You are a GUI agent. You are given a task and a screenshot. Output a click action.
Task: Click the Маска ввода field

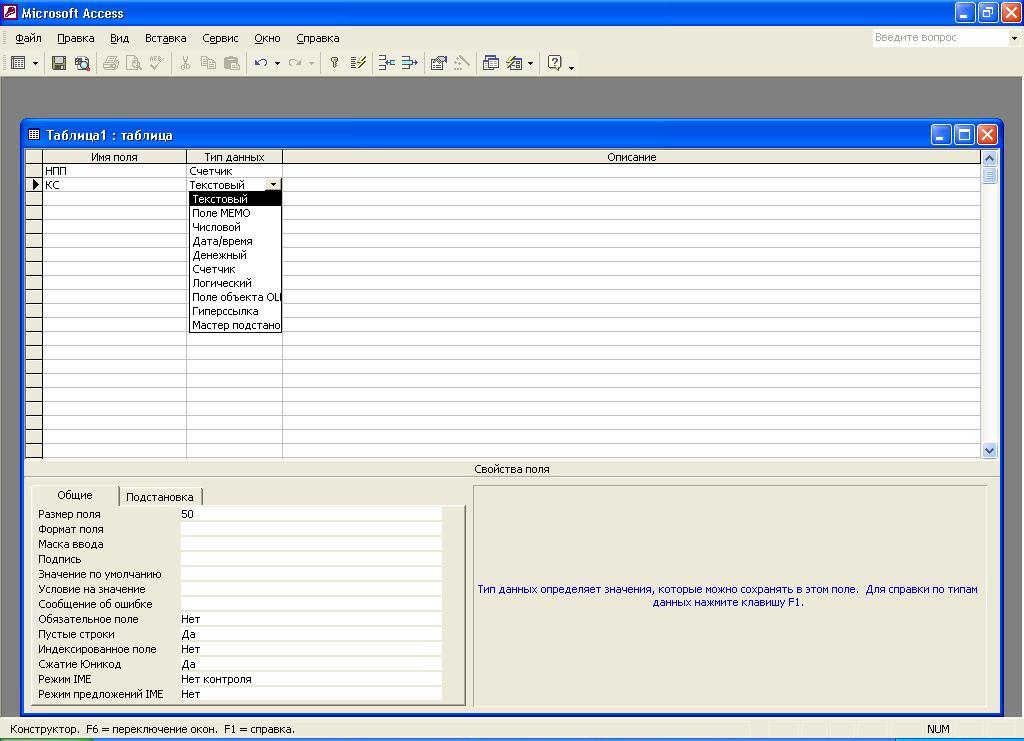point(311,544)
